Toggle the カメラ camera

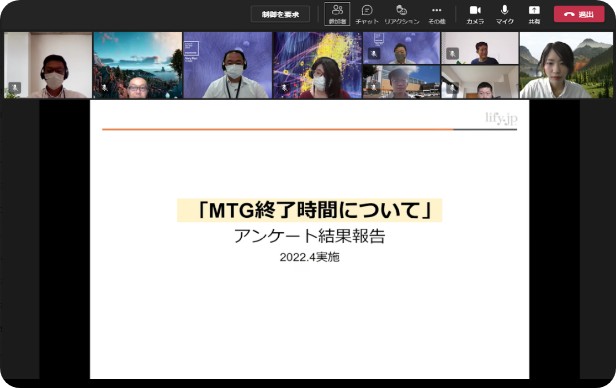tap(475, 15)
